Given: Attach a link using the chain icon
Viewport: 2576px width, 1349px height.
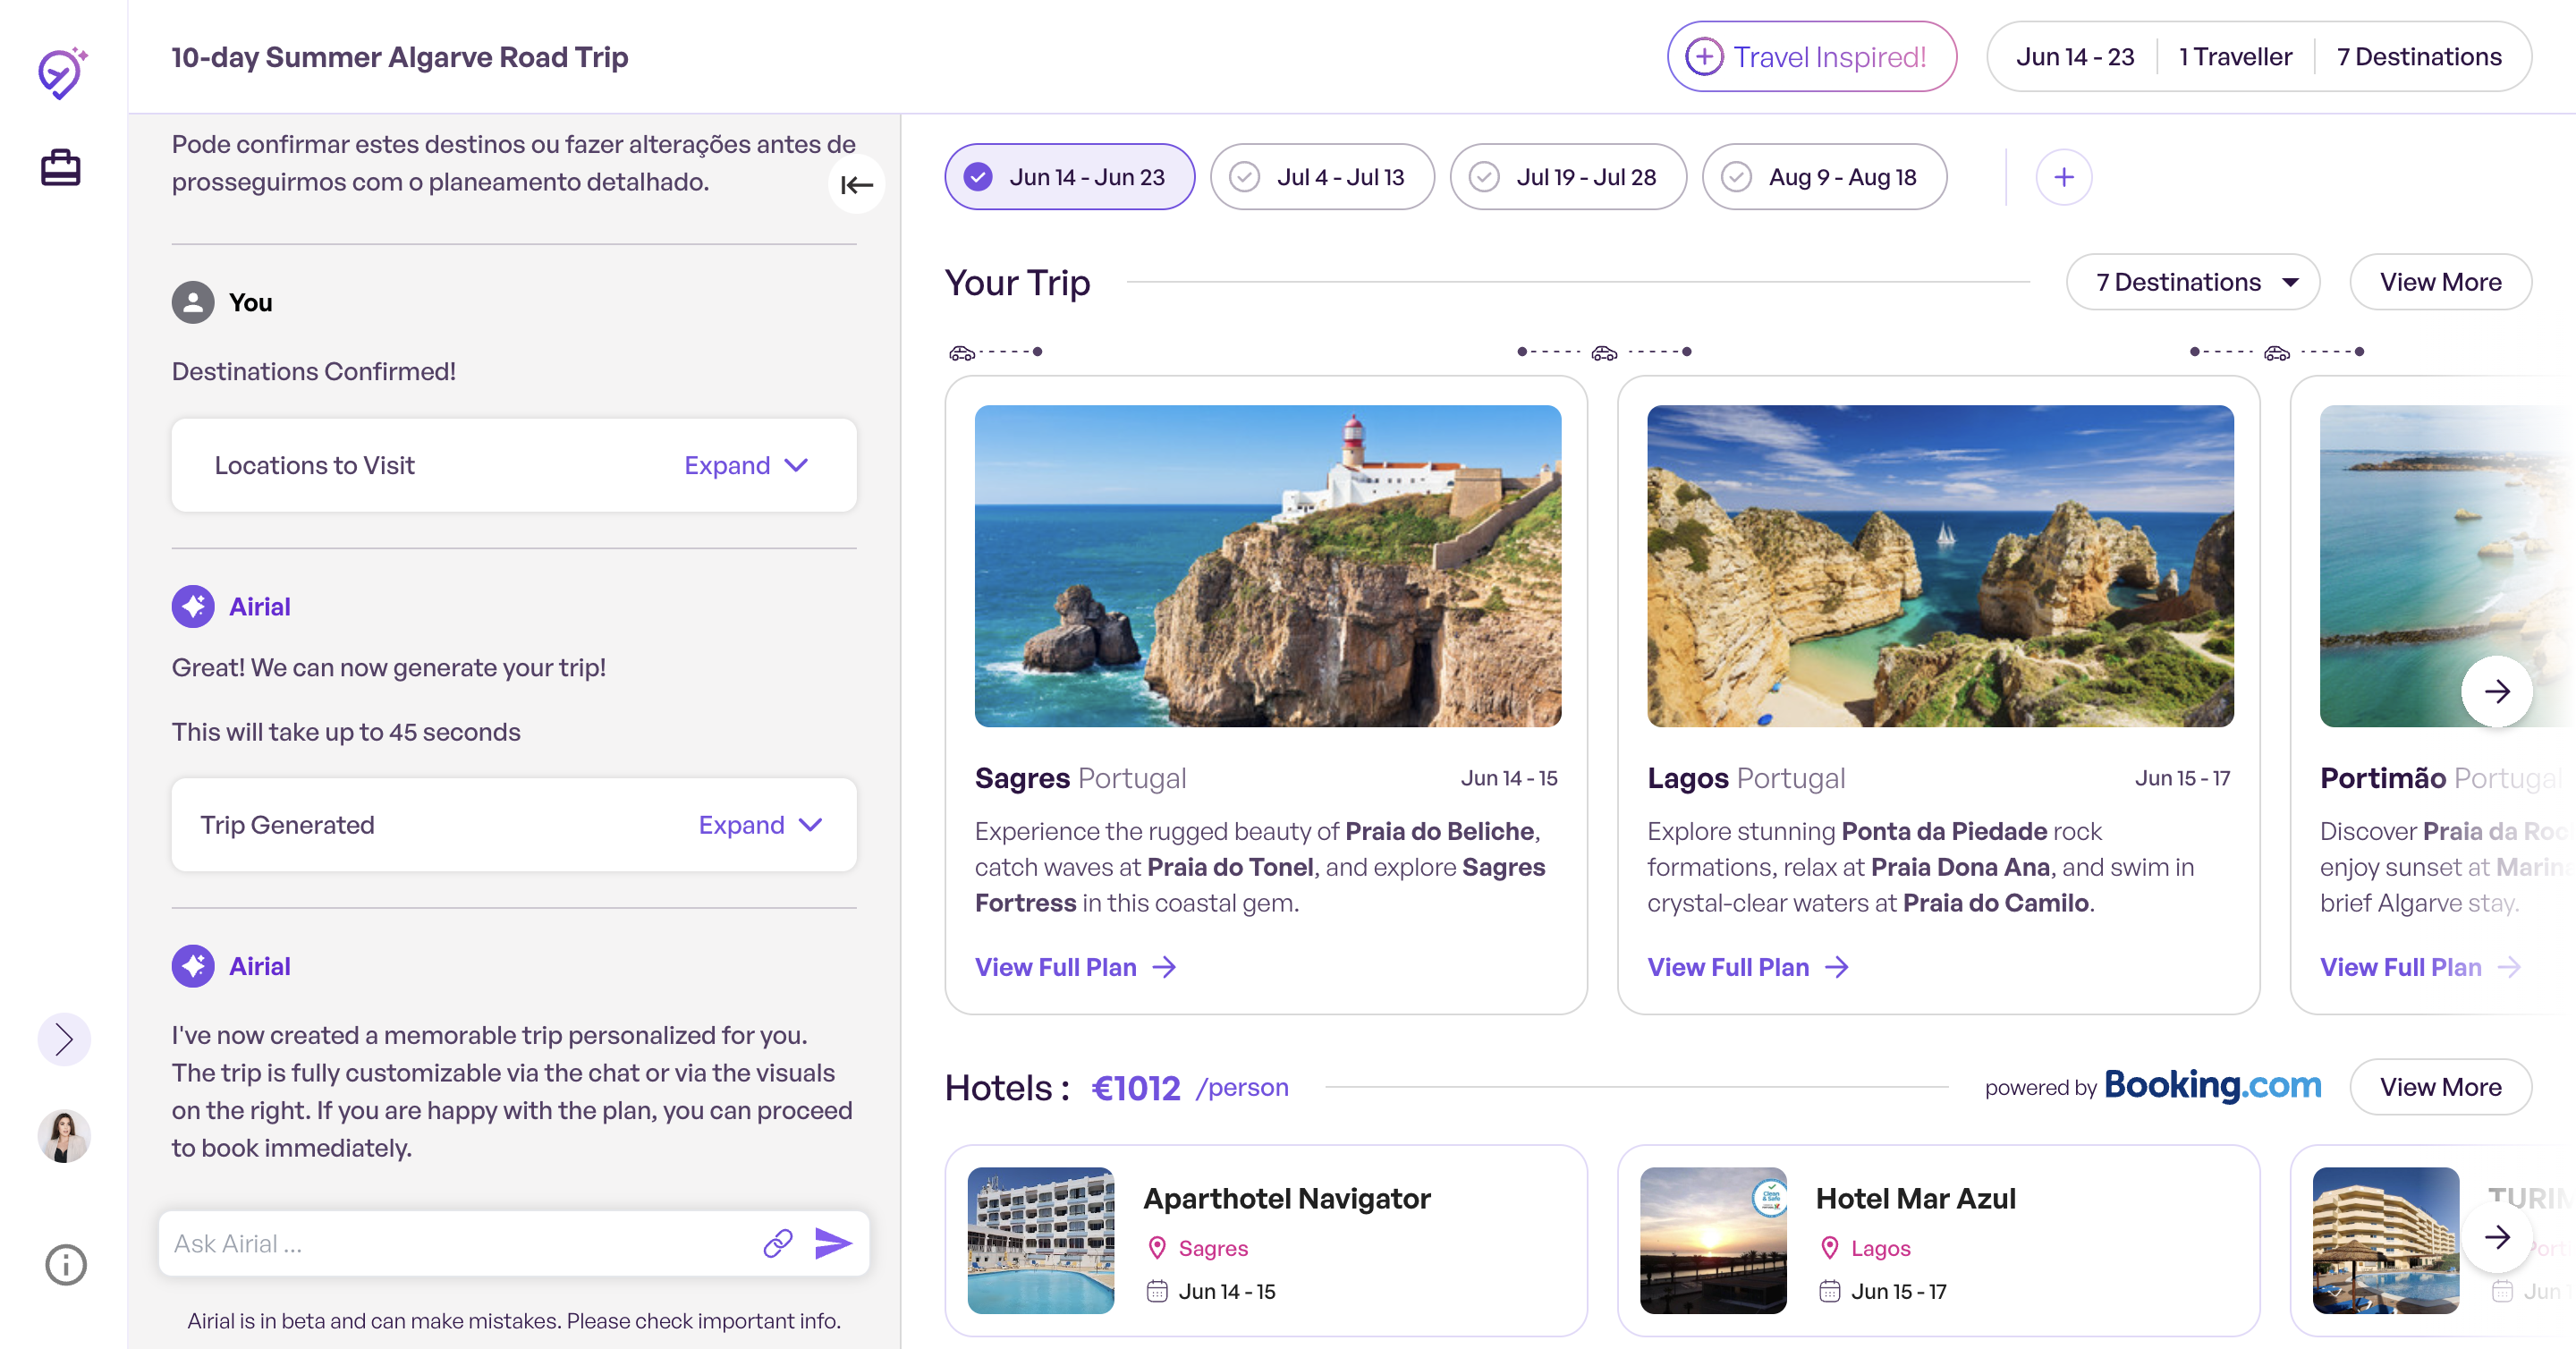Looking at the screenshot, I should [778, 1243].
